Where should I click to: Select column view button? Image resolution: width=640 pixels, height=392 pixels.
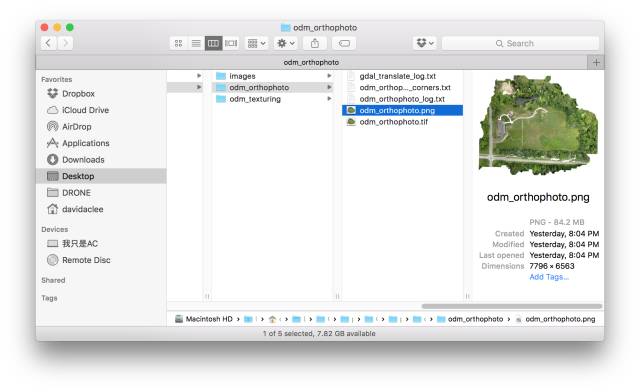click(213, 43)
